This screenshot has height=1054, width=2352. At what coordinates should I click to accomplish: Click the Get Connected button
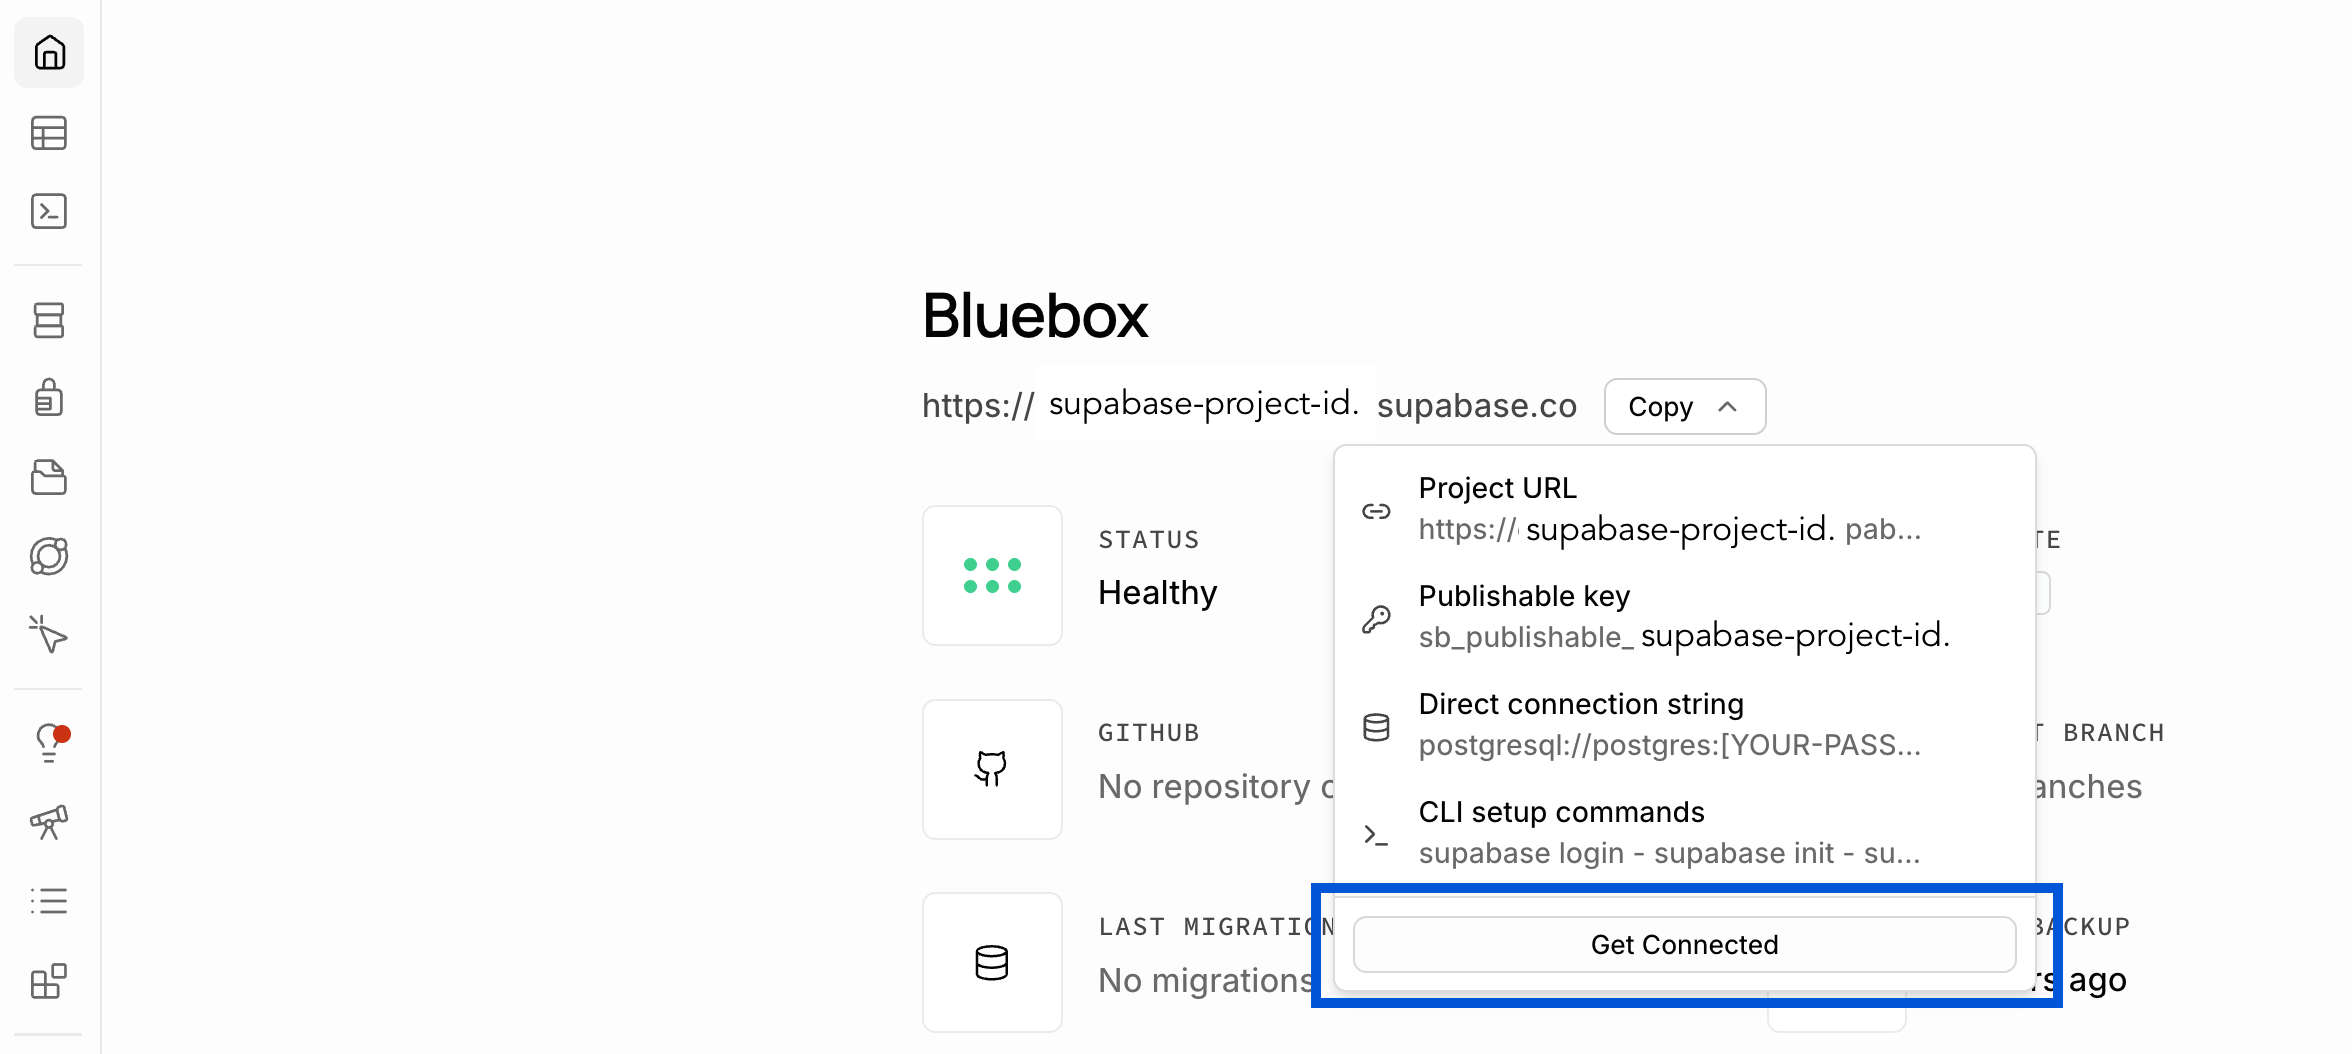tap(1684, 944)
